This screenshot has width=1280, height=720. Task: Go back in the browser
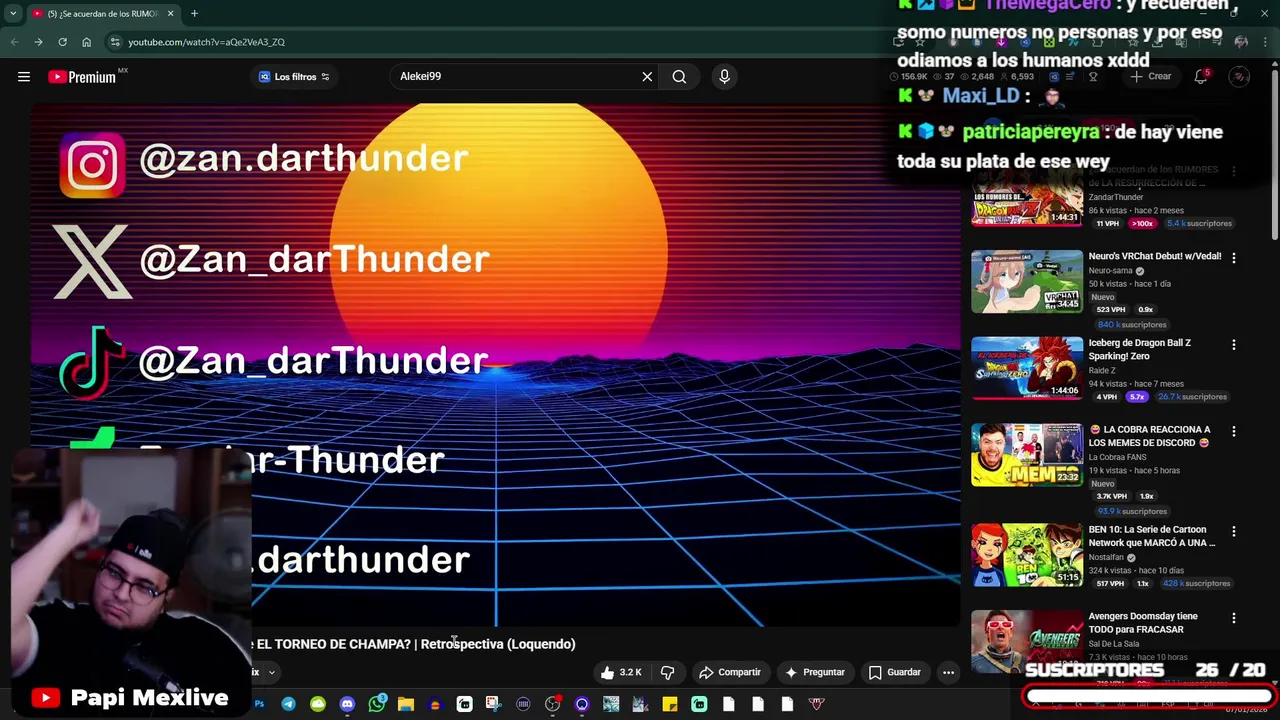pyautogui.click(x=14, y=42)
